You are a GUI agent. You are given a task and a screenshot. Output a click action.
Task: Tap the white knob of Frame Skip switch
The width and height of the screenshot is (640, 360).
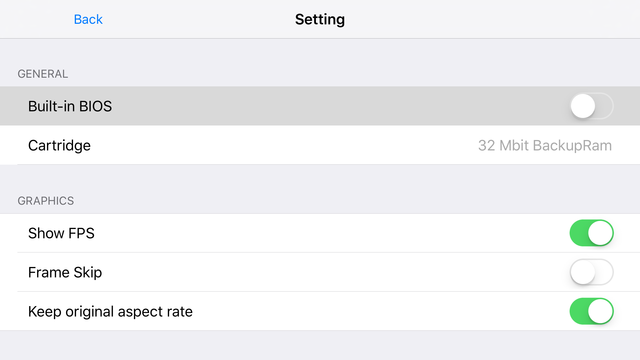[582, 272]
